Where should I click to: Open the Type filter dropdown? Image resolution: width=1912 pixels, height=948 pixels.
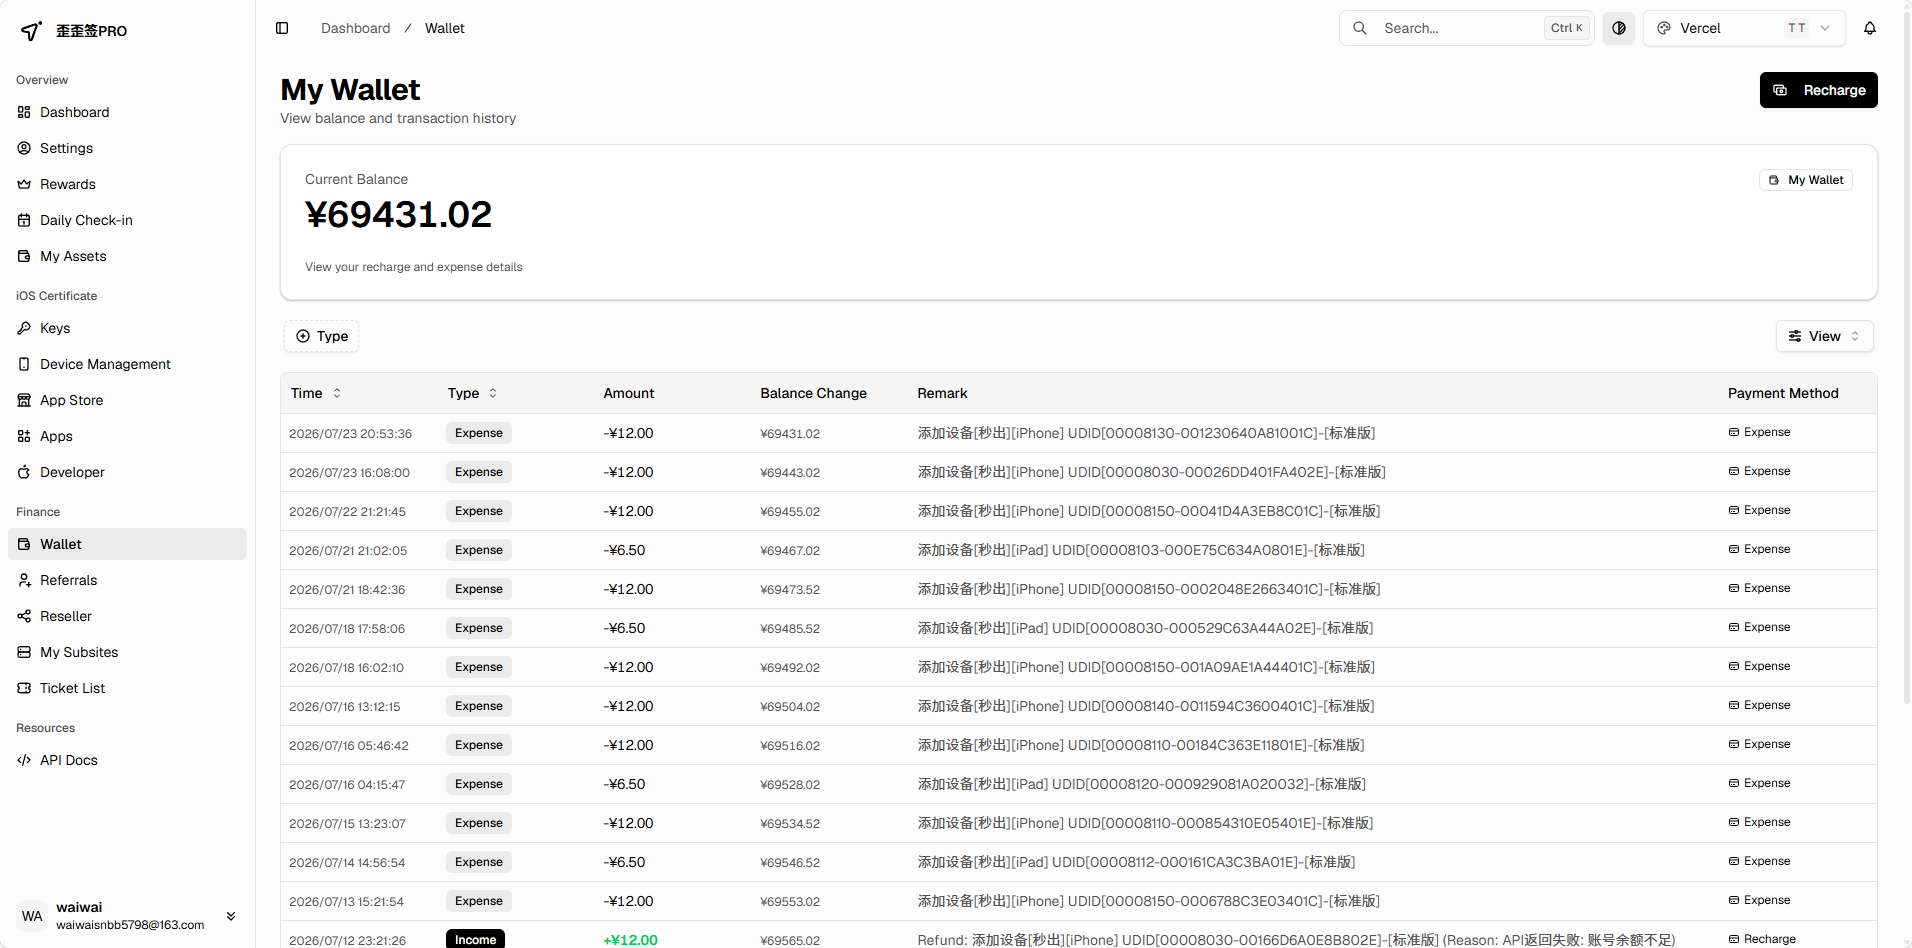point(322,336)
